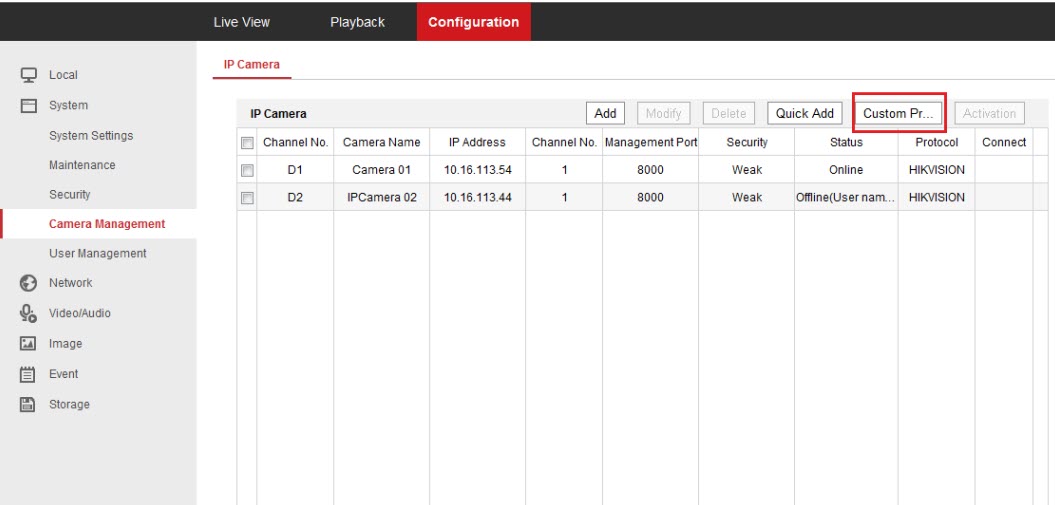Image resolution: width=1055 pixels, height=505 pixels.
Task: Check the box for channel D1
Action: (247, 170)
